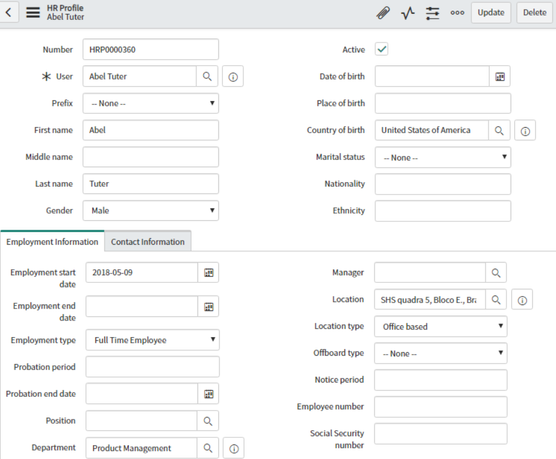Viewport: 556px width, 459px height.
Task: Open the Employment type dropdown
Action: (x=152, y=340)
